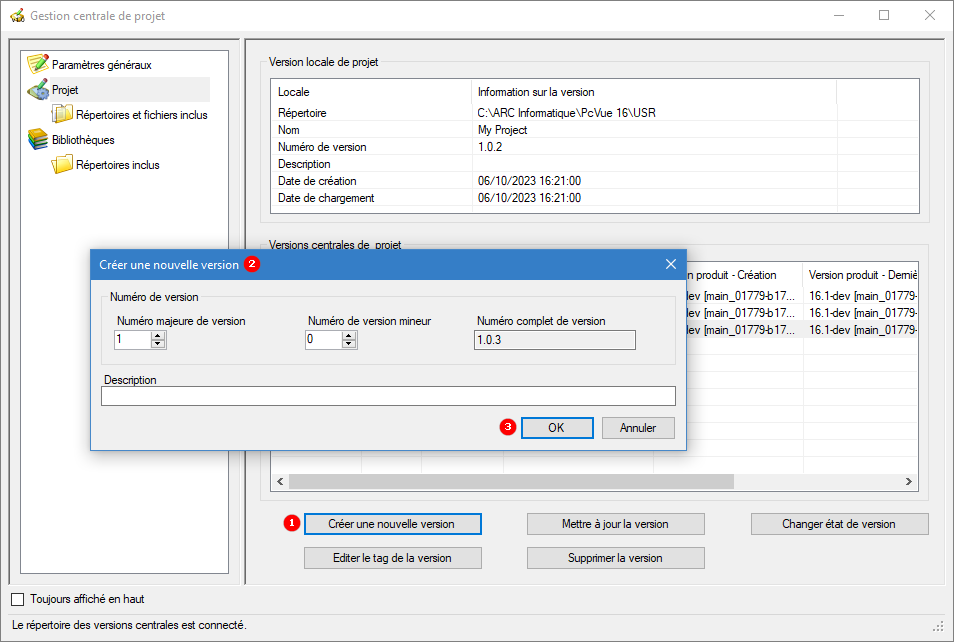The height and width of the screenshot is (642, 954).
Task: Click the horizontal scrollbar right arrow
Action: 908,481
